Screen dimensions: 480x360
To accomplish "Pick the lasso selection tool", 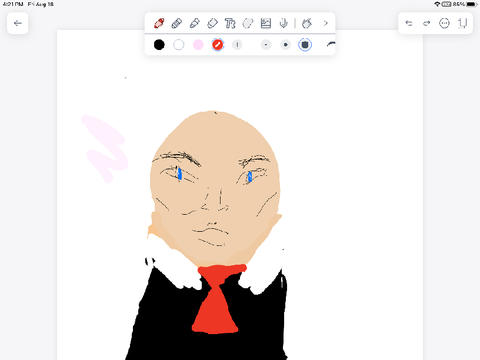I will tap(248, 23).
